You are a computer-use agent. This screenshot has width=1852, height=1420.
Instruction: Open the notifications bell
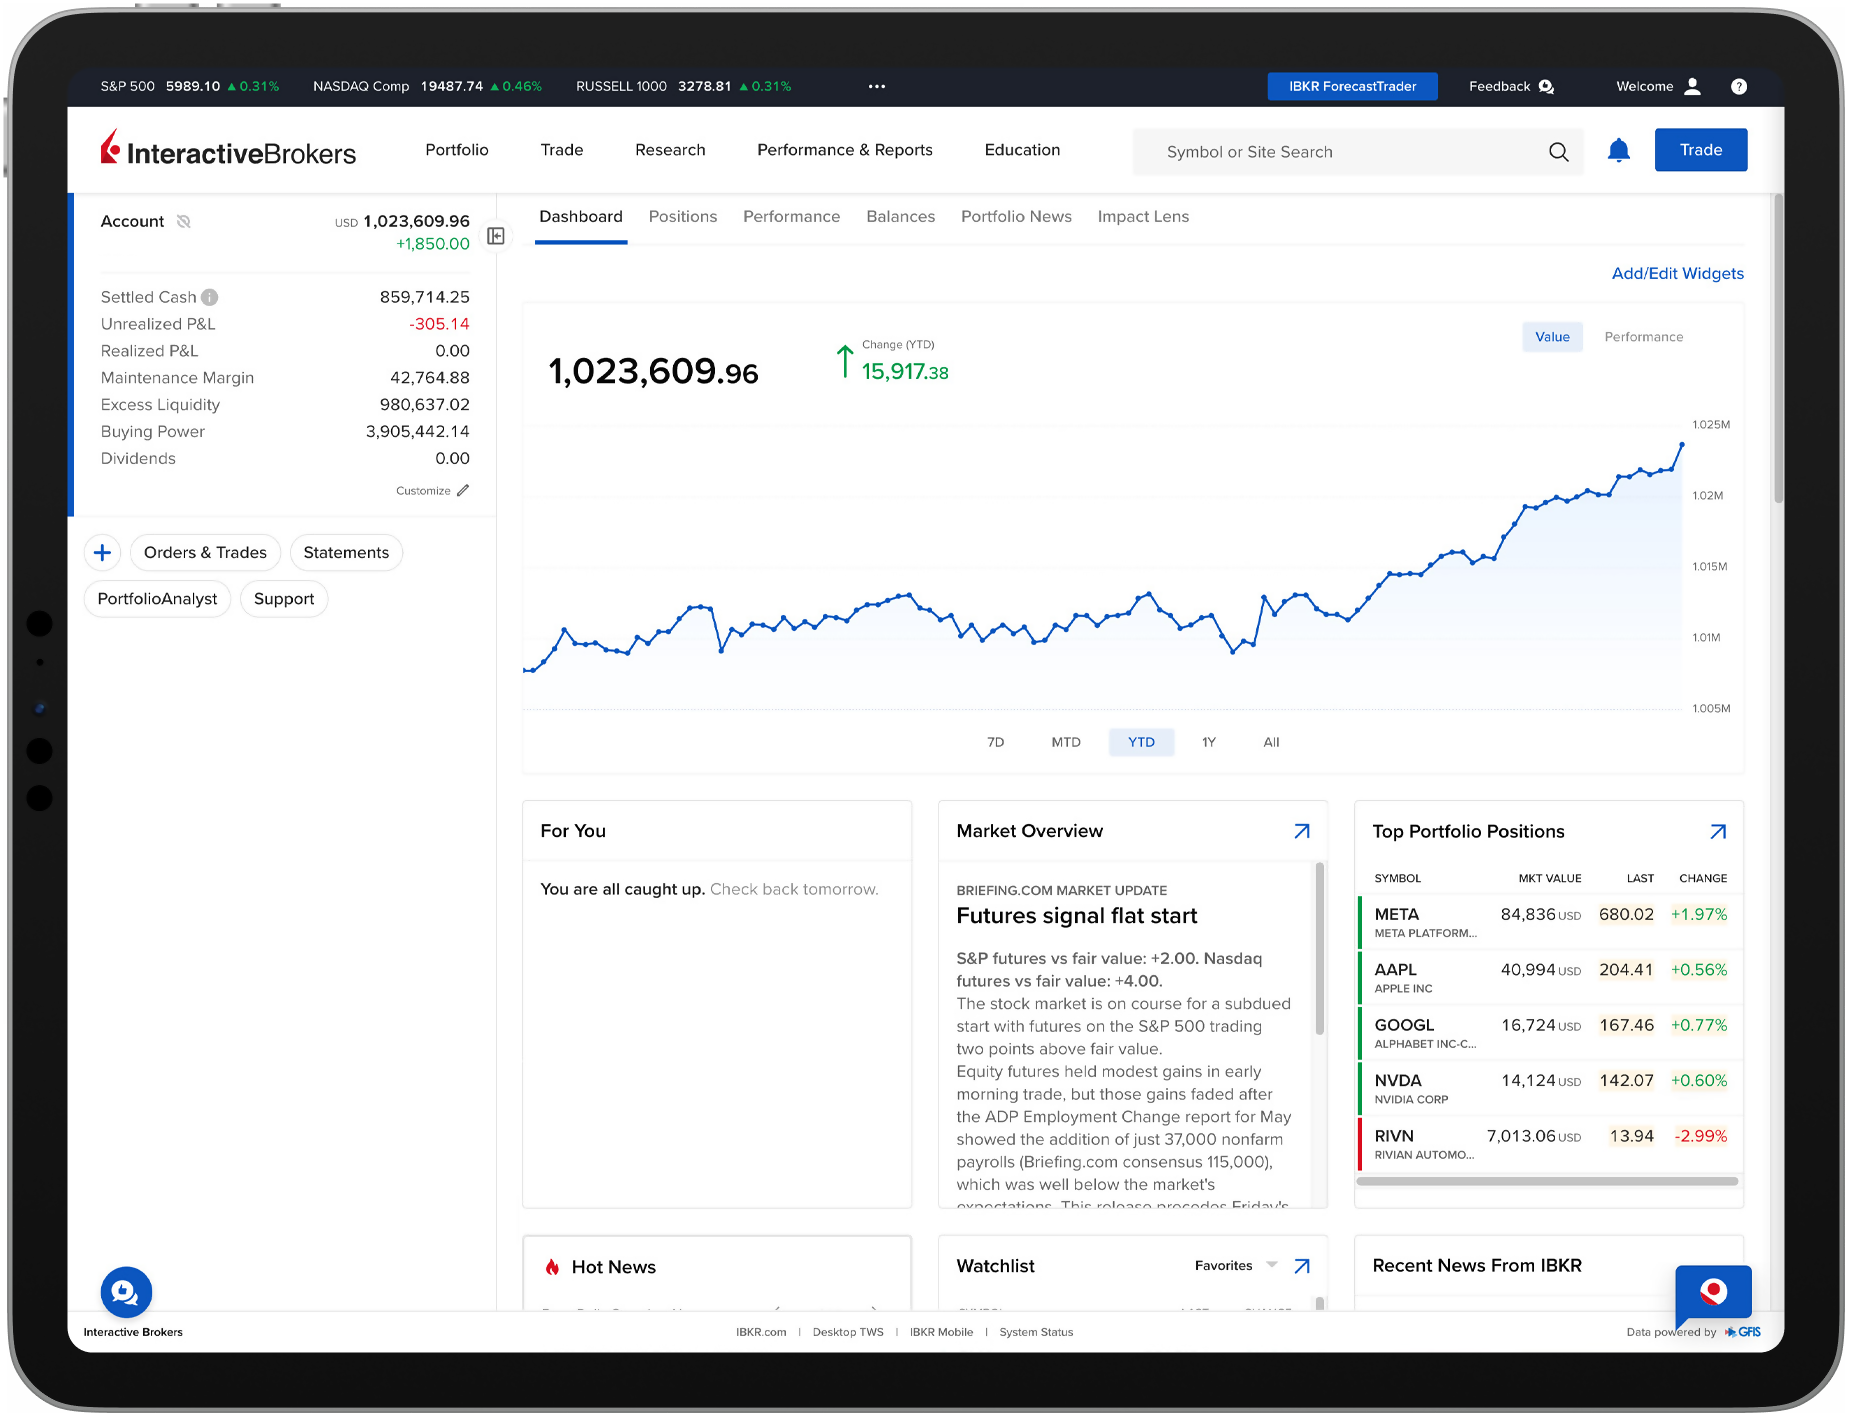click(x=1619, y=150)
